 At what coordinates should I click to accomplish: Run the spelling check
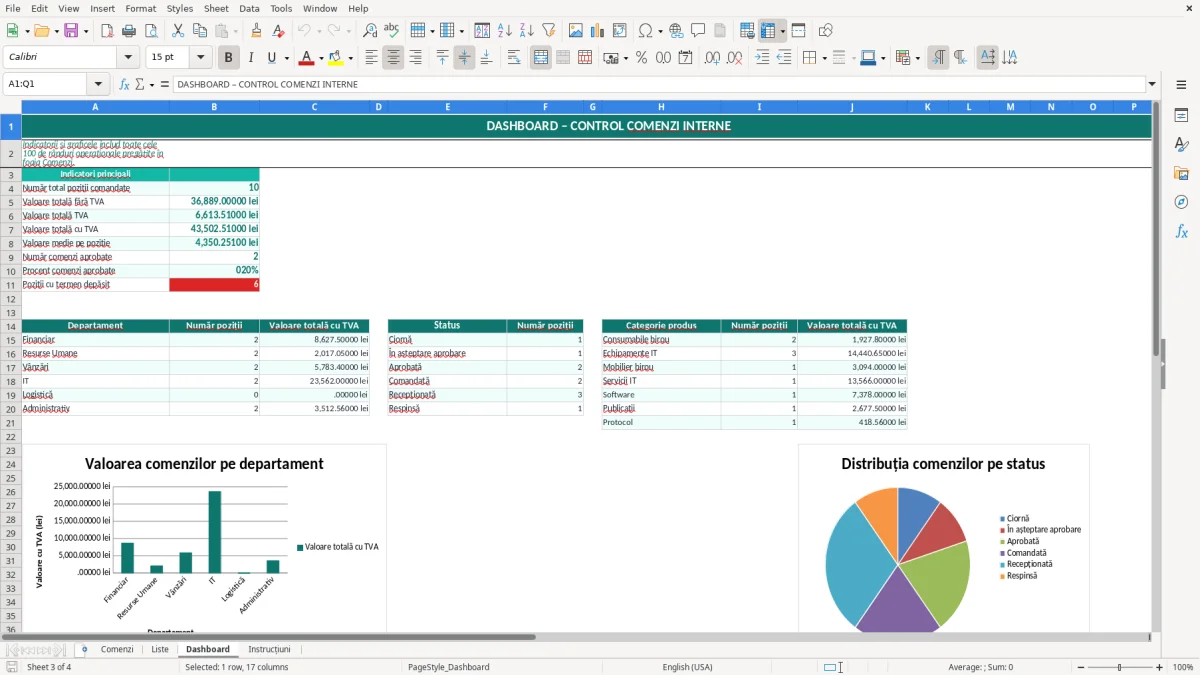tap(392, 31)
